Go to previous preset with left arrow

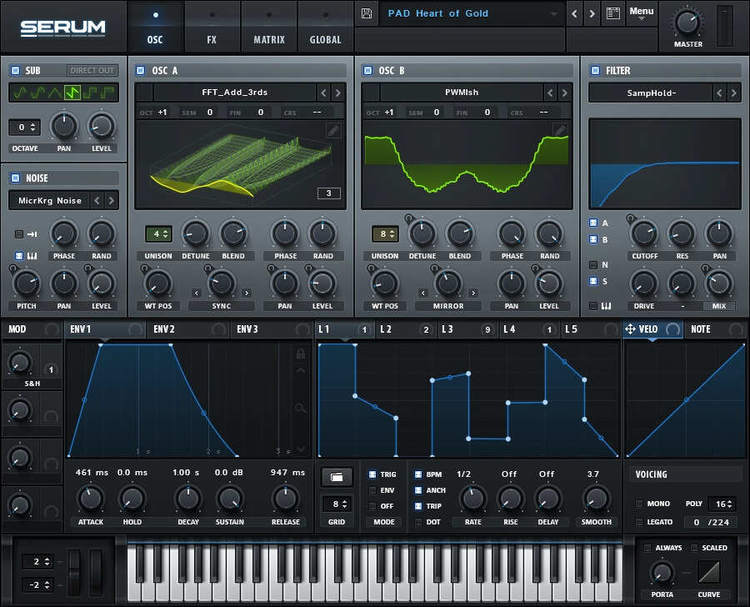[574, 14]
